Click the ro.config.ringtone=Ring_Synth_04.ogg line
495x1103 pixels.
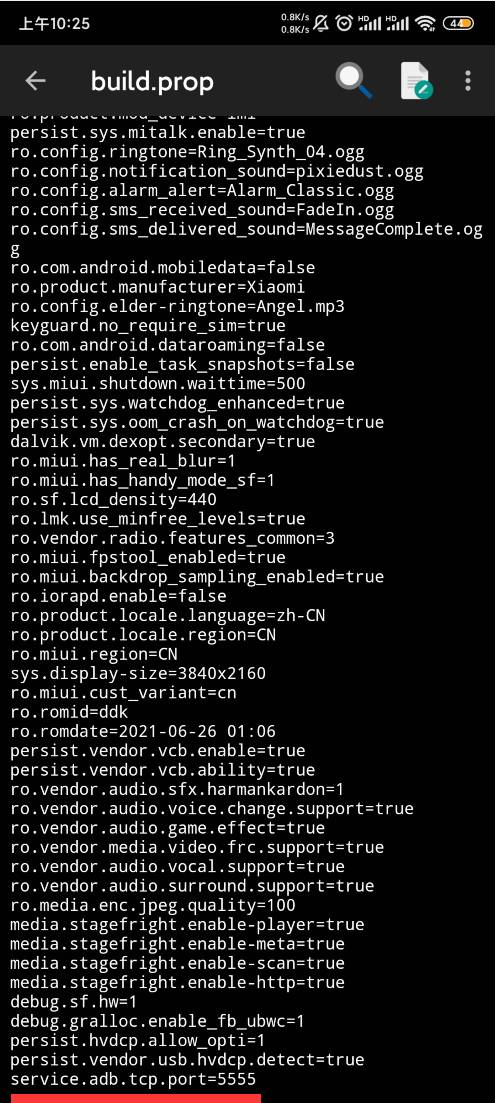pos(187,152)
